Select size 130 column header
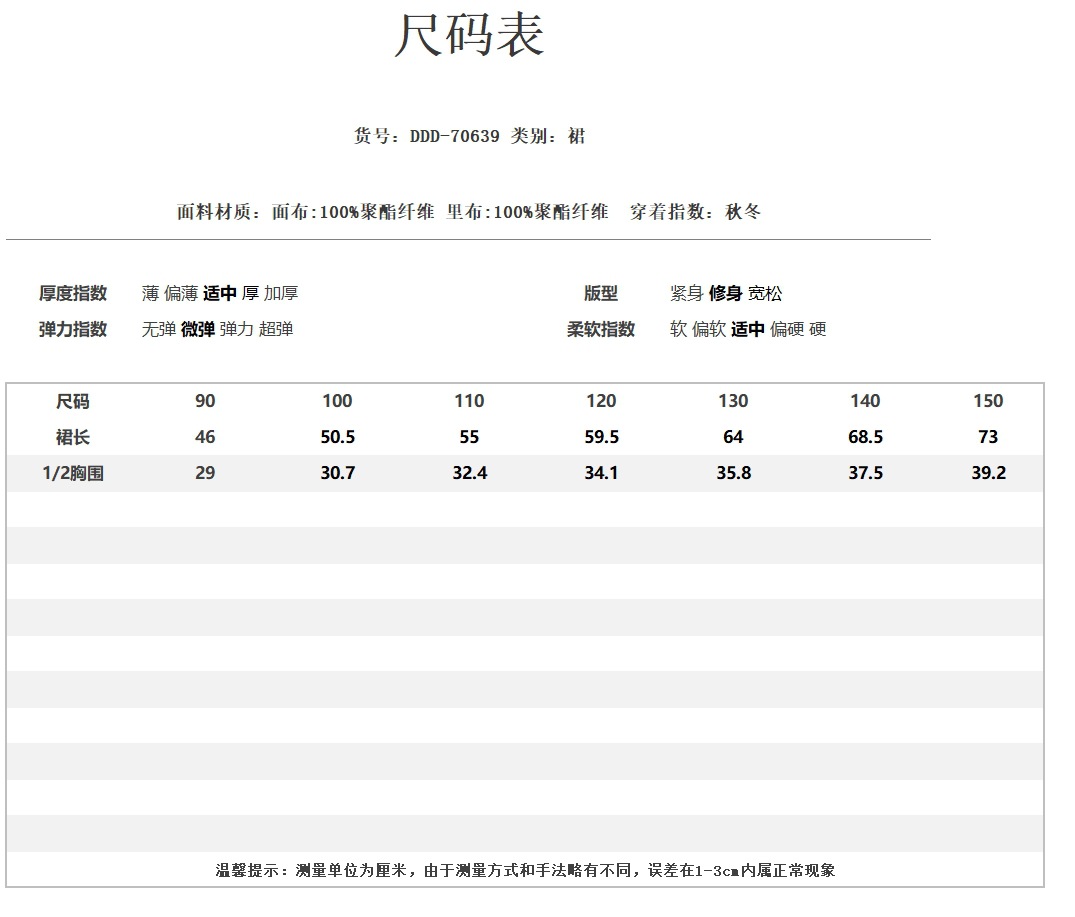1075x917 pixels. click(733, 401)
